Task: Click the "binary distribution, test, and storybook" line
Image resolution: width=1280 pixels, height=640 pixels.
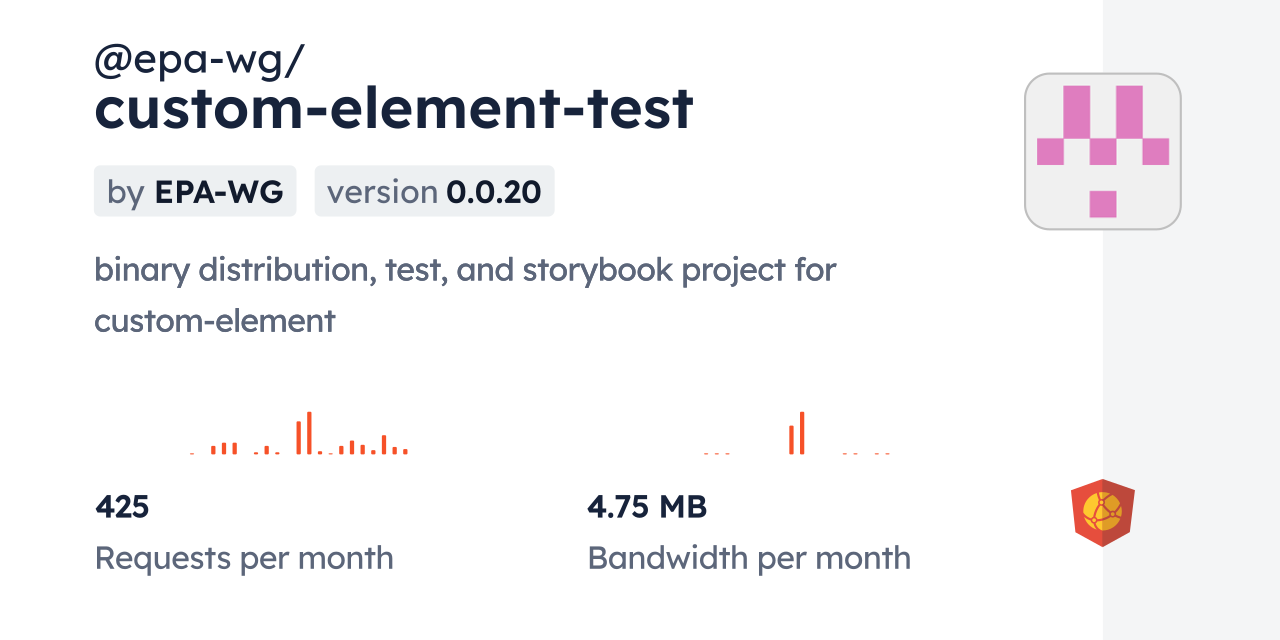Action: coord(465,269)
